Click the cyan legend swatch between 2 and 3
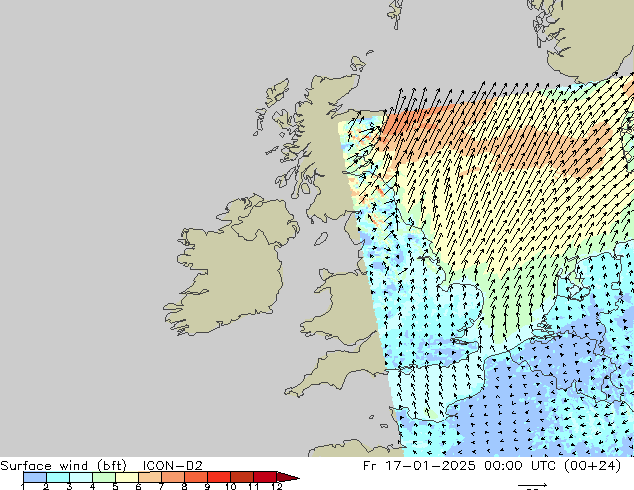The image size is (634, 490). pos(58,477)
